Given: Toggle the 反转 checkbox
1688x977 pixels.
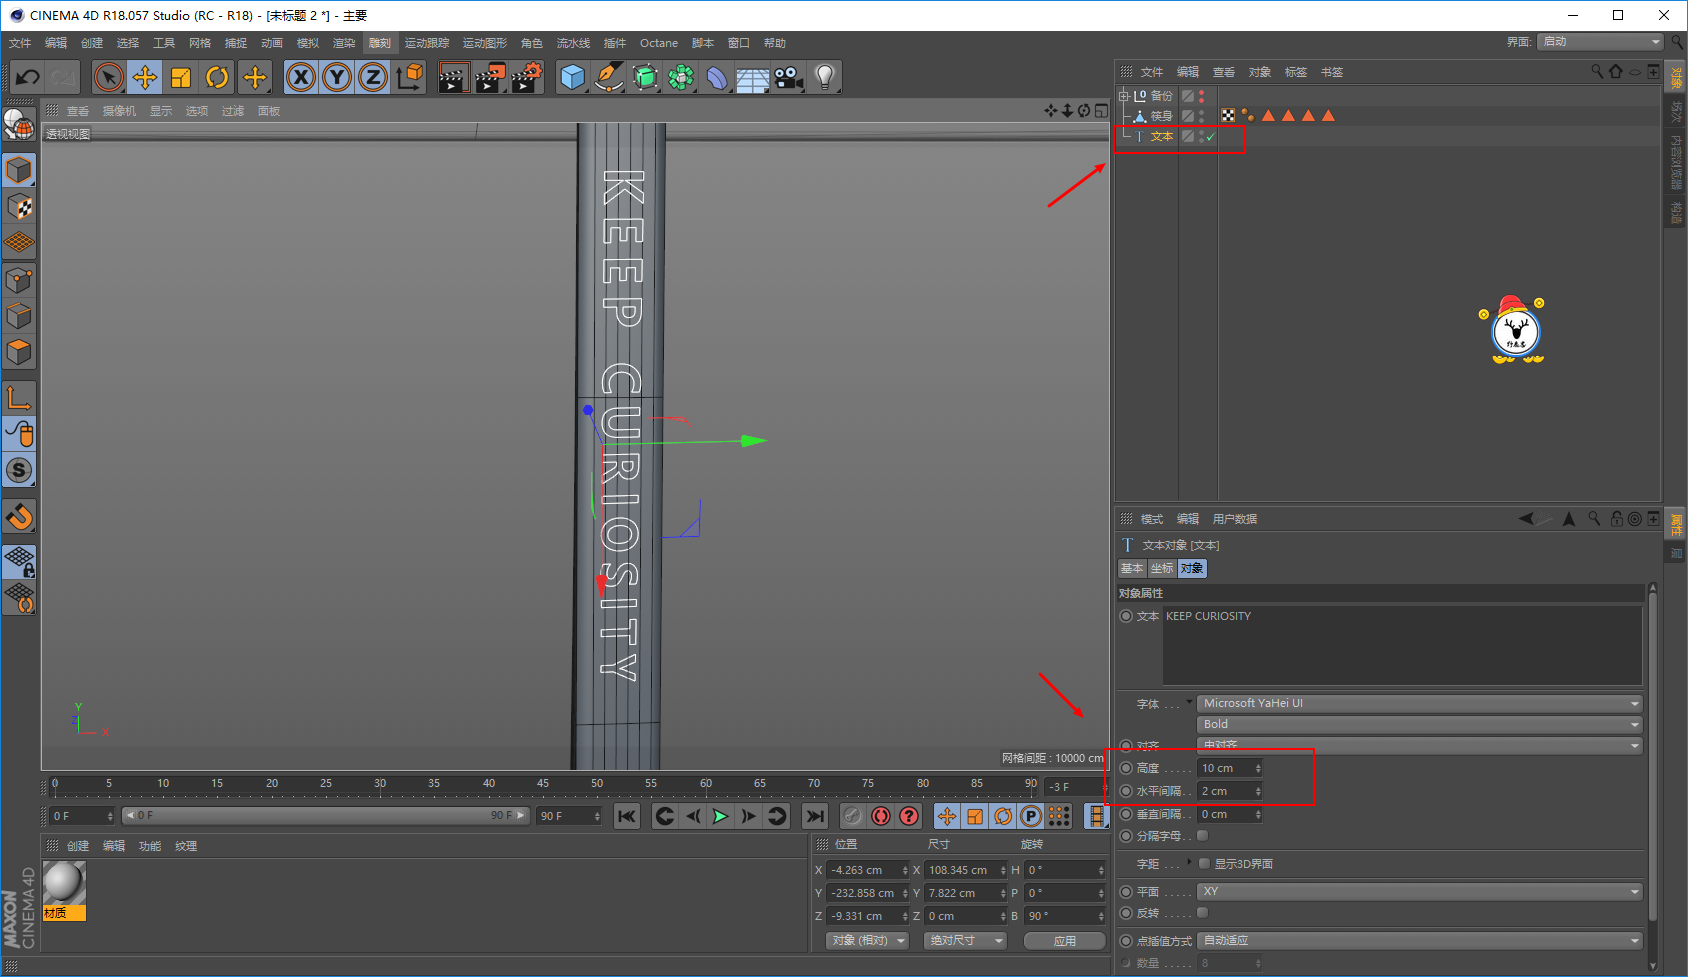Looking at the screenshot, I should coord(1203,913).
